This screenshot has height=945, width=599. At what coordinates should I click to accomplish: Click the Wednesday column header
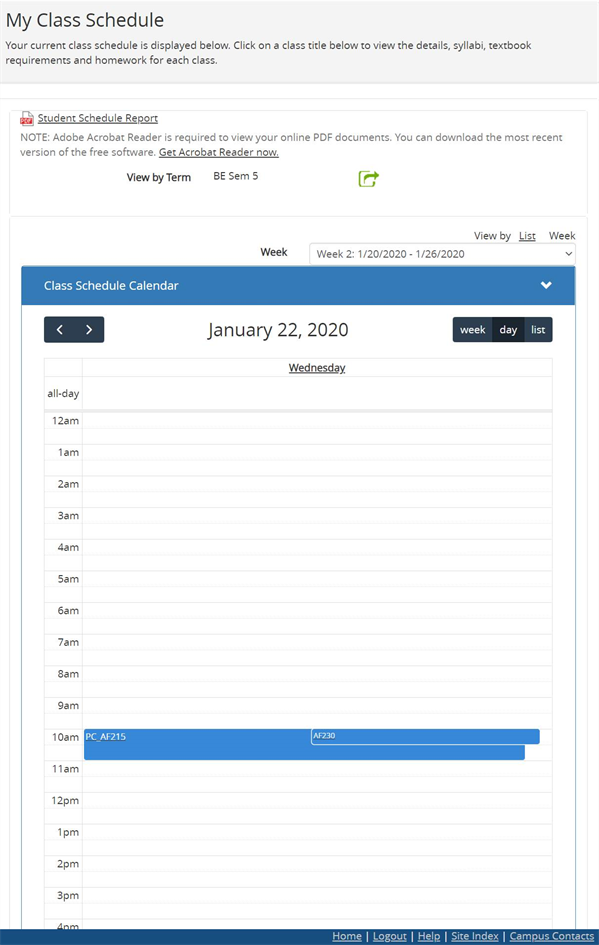pyautogui.click(x=317, y=368)
